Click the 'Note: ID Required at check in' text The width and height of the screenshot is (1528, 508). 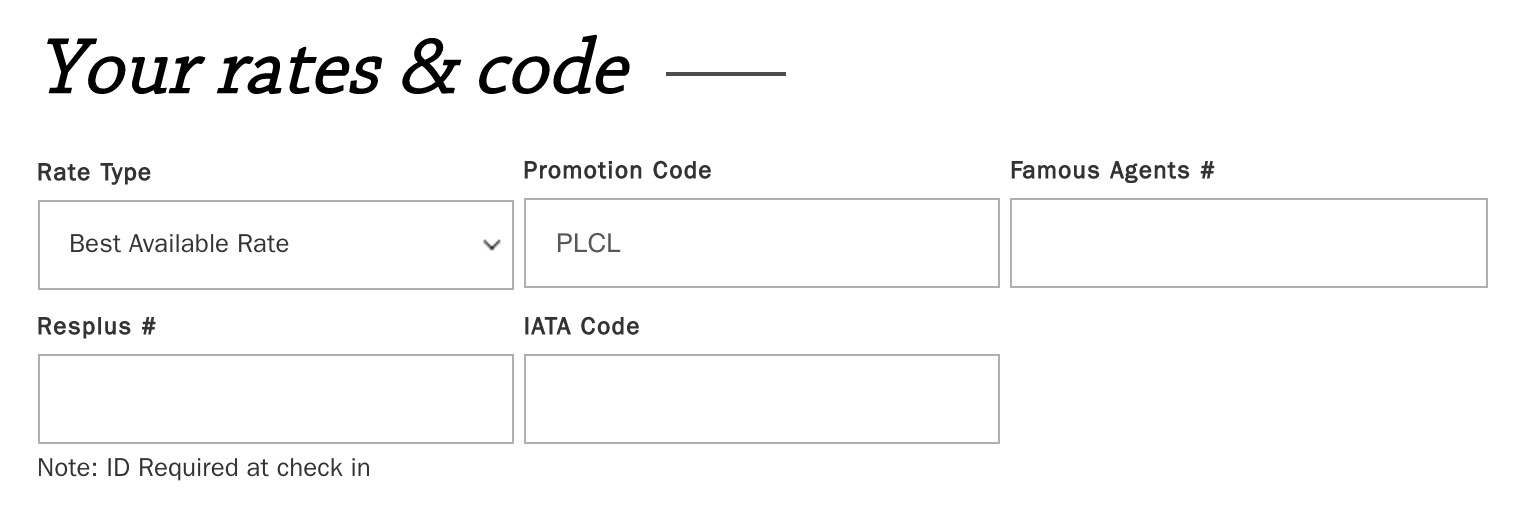(203, 467)
